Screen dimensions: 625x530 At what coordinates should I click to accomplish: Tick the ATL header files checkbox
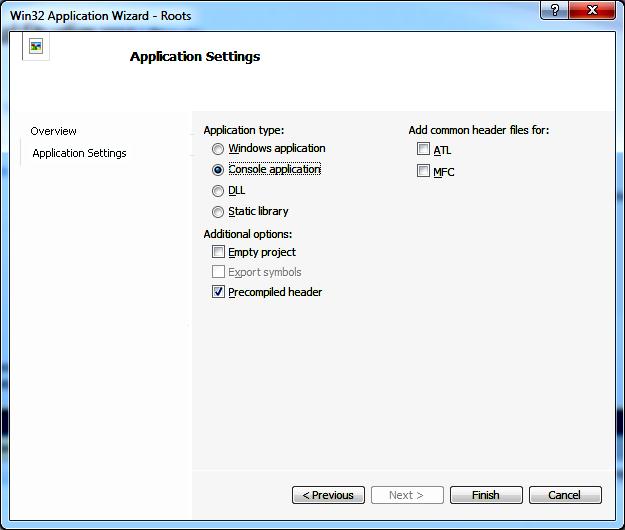[423, 149]
